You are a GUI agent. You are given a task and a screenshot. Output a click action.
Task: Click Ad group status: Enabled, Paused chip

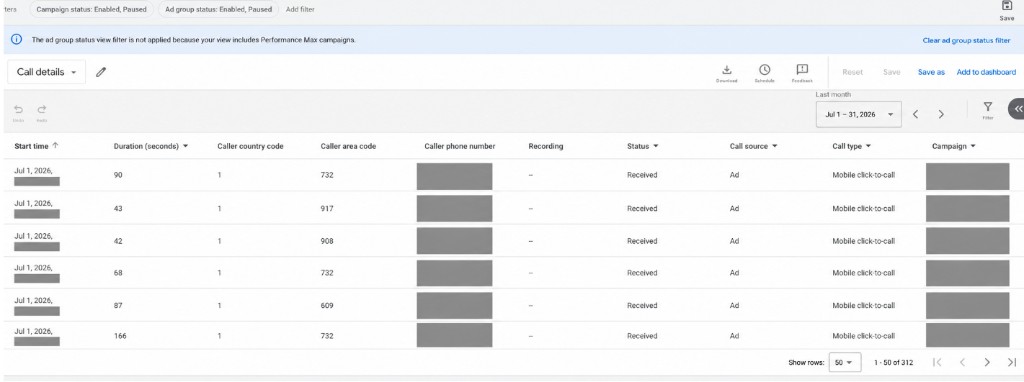coord(218,10)
